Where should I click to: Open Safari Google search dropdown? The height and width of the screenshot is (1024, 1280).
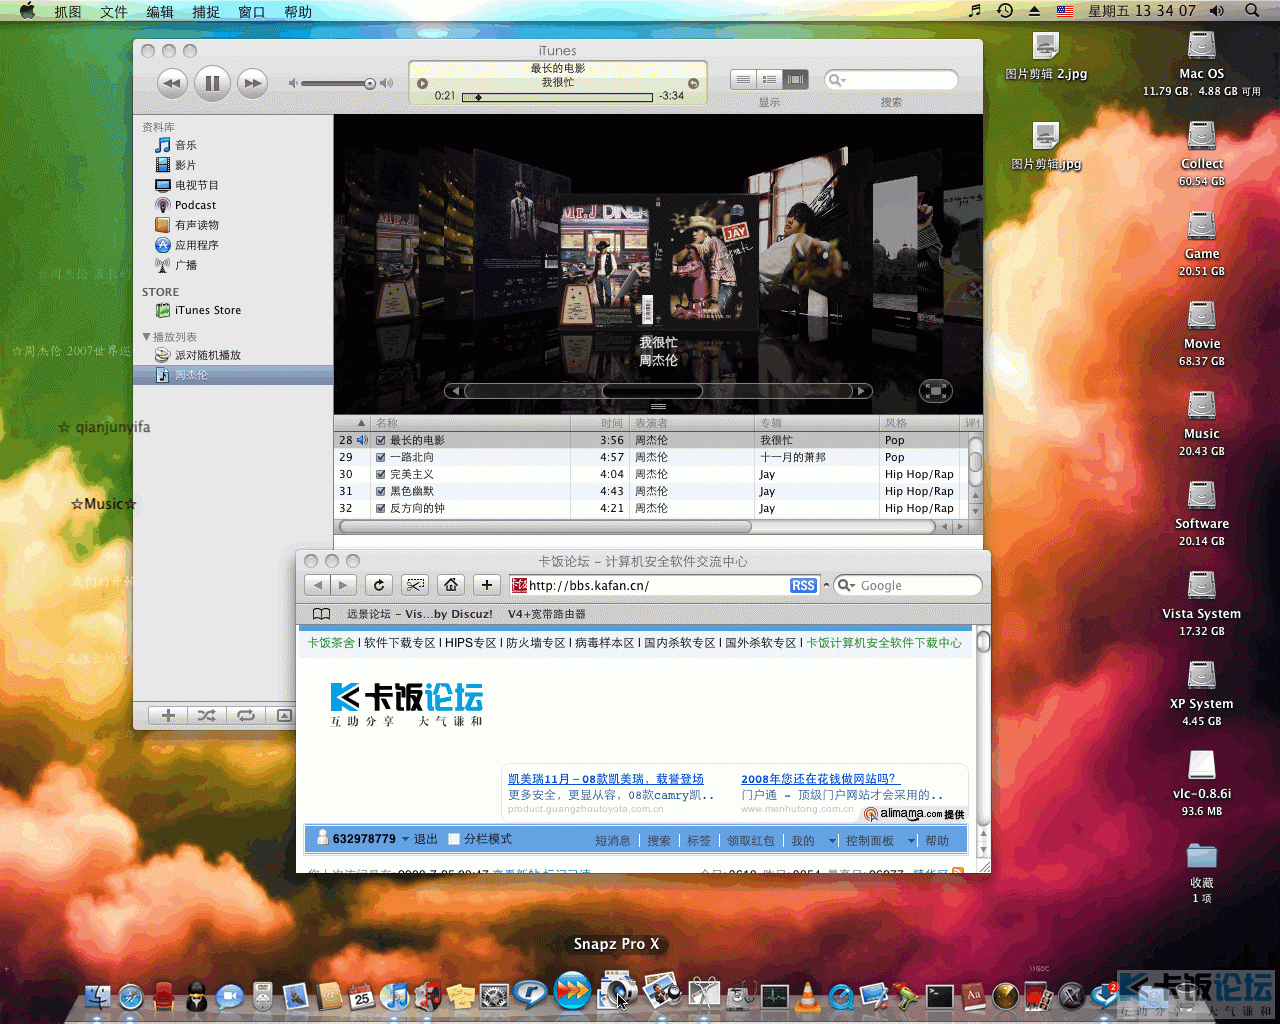(x=846, y=586)
